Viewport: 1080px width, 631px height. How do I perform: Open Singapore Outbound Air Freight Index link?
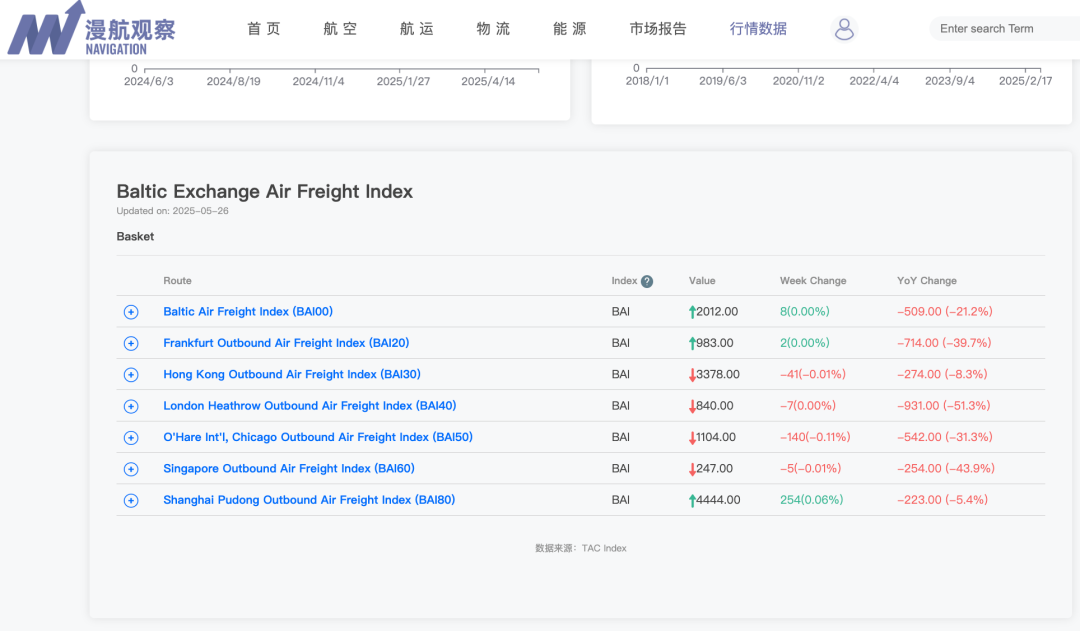pos(289,468)
